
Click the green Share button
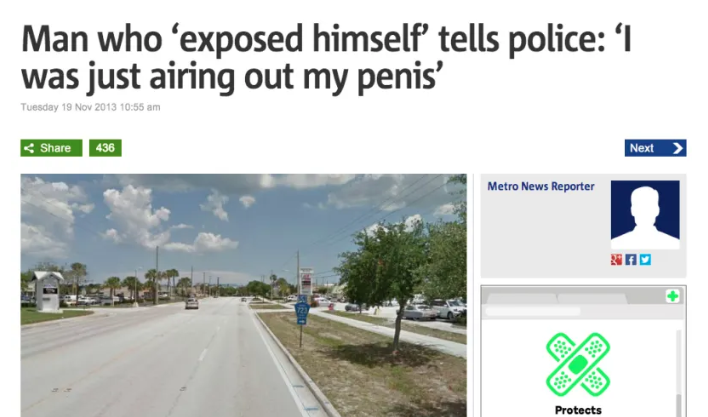point(51,148)
